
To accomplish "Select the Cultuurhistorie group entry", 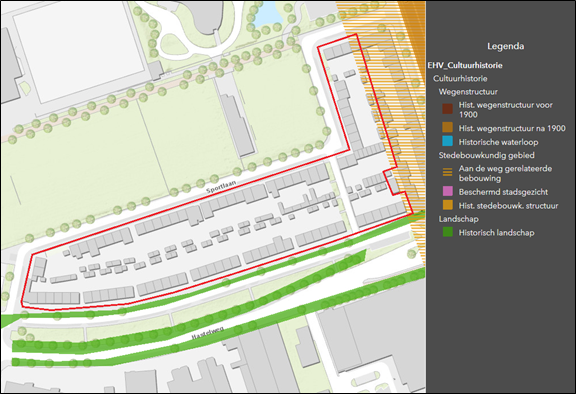I will click(460, 79).
